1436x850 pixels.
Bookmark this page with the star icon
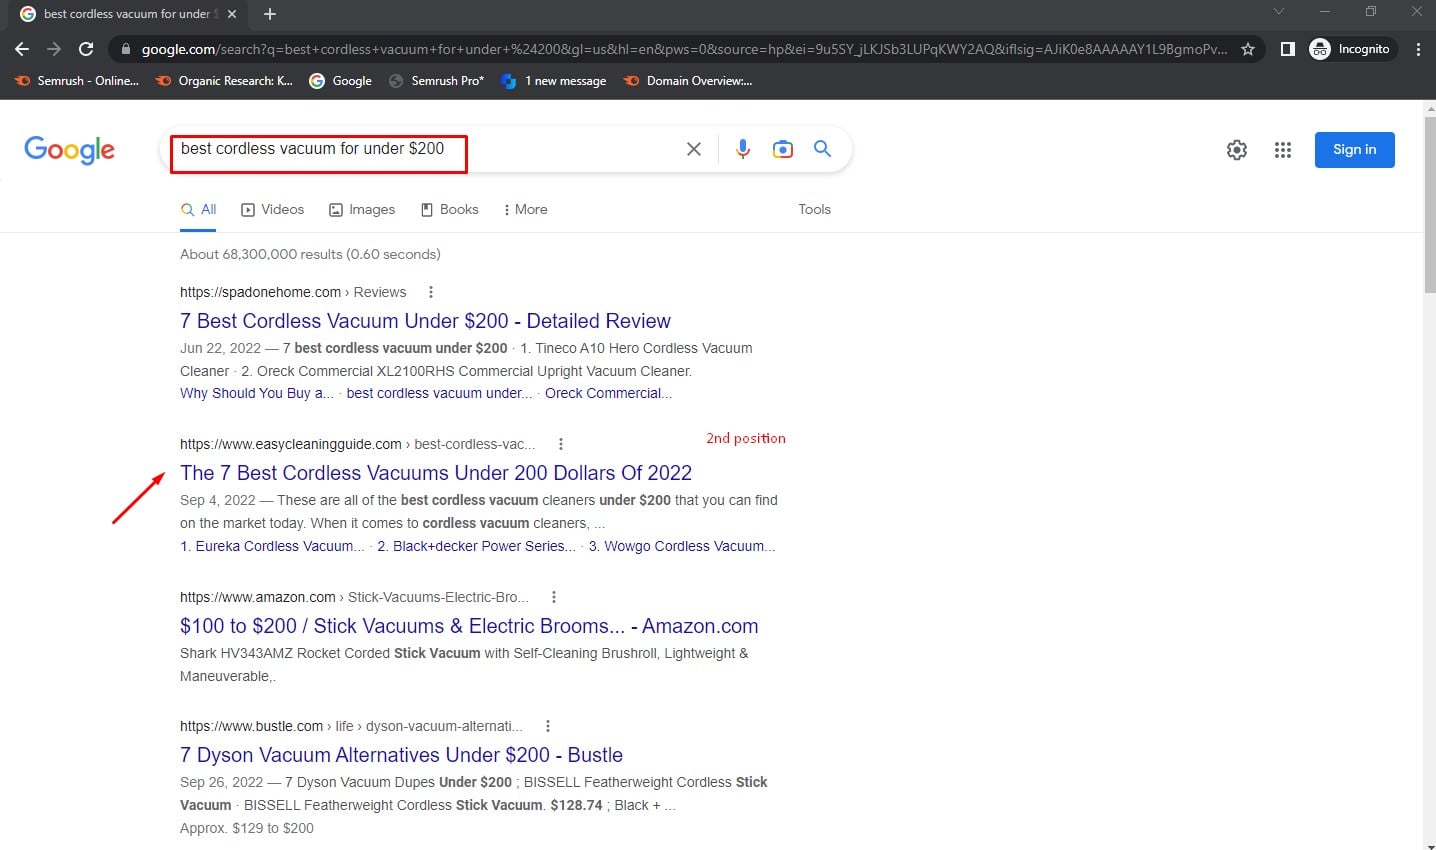coord(1249,48)
